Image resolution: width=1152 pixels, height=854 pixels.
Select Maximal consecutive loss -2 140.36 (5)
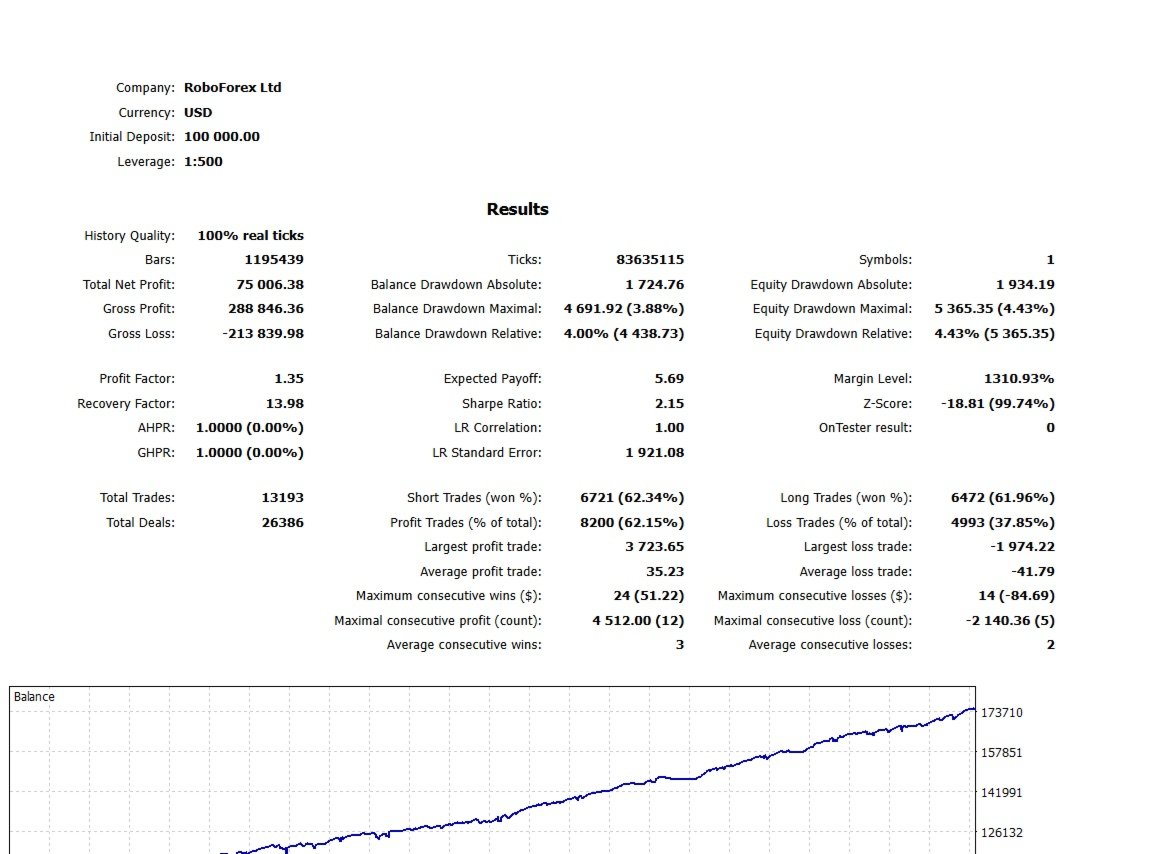coord(1009,621)
